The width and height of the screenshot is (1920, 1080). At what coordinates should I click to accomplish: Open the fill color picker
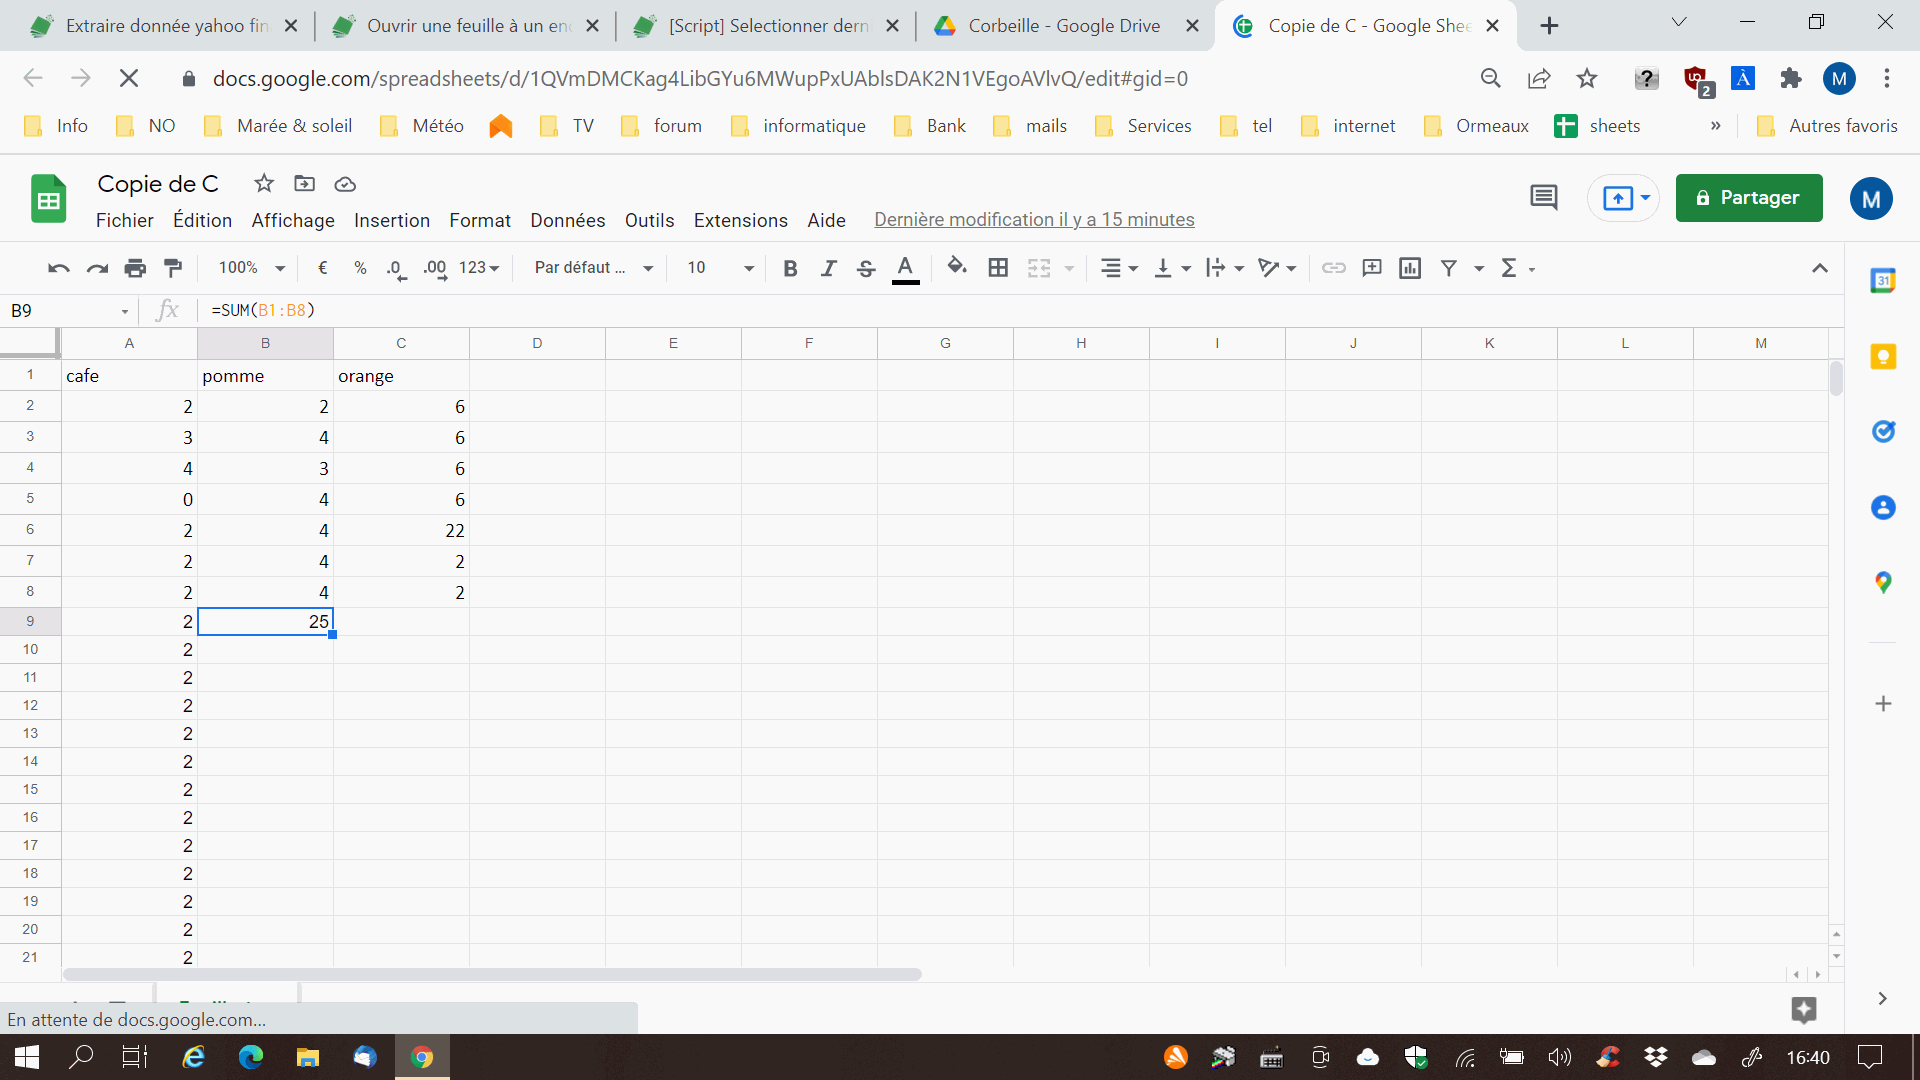click(956, 268)
